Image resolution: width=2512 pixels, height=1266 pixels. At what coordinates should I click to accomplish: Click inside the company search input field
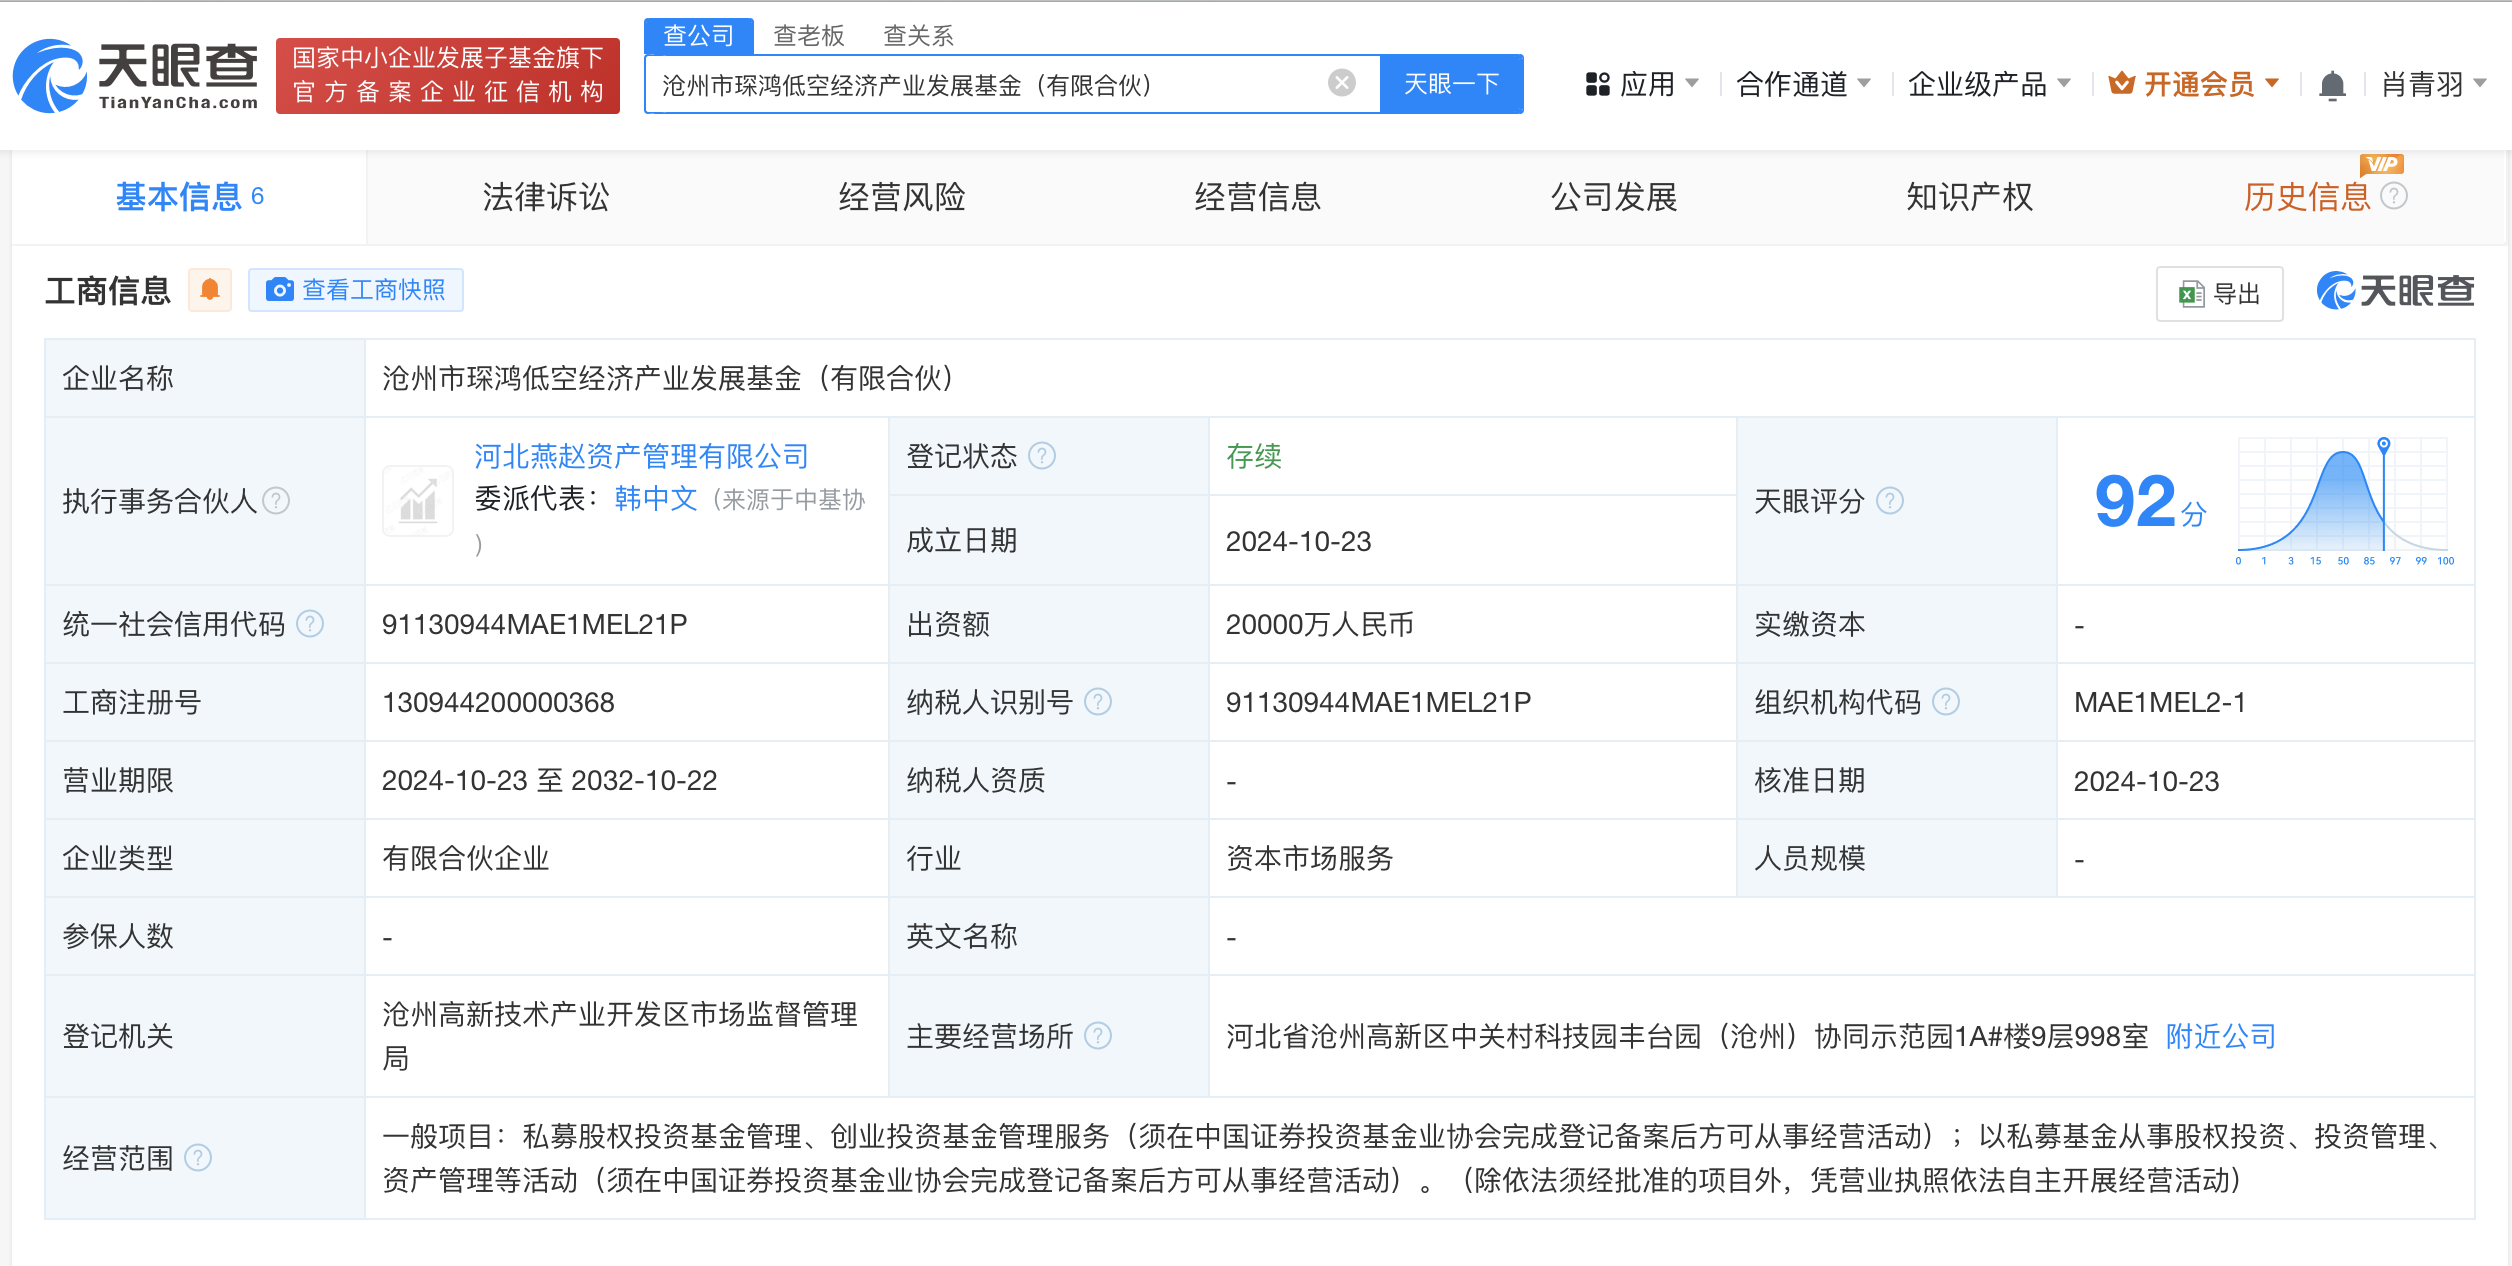coord(1000,84)
